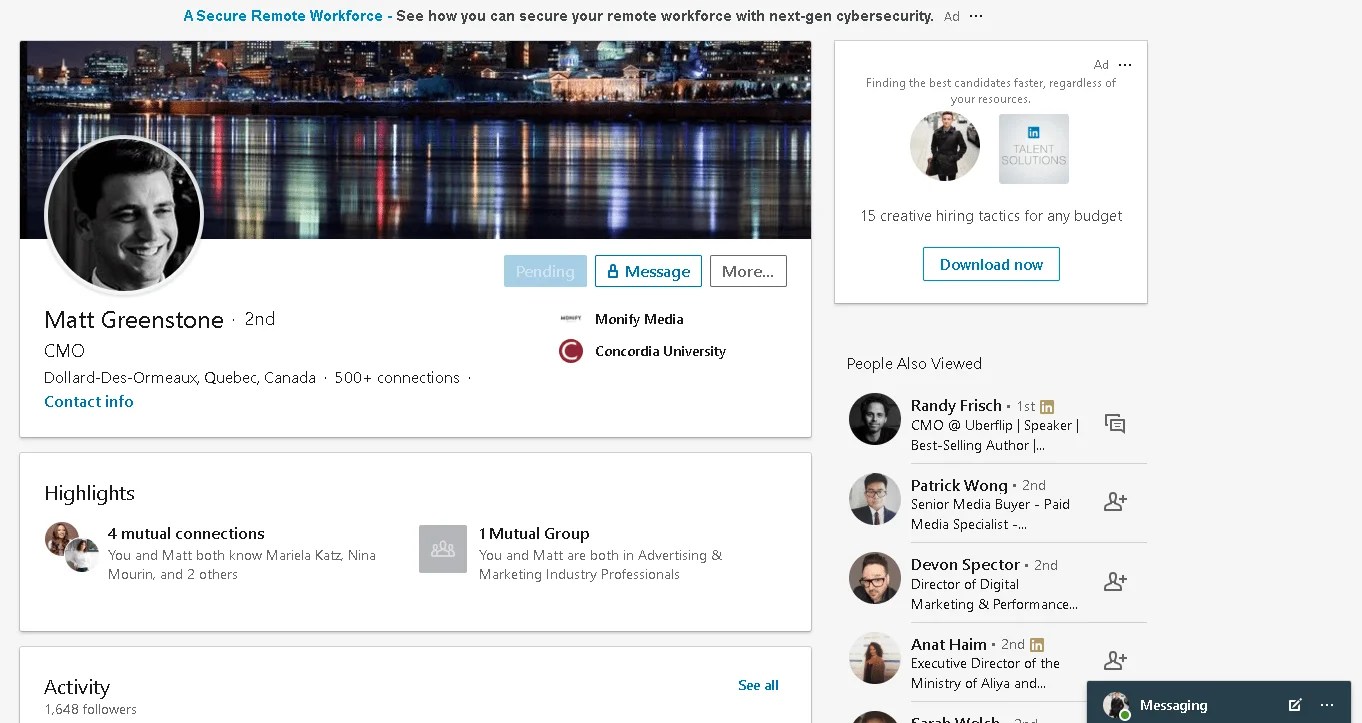Click Monify Media company logo
The image size is (1362, 723).
click(571, 319)
